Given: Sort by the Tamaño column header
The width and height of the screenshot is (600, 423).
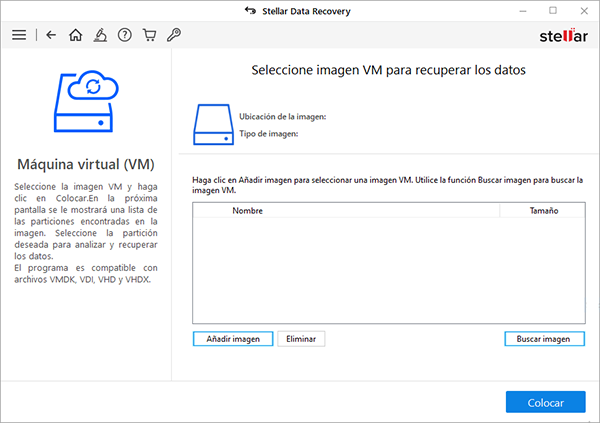Looking at the screenshot, I should coord(543,211).
